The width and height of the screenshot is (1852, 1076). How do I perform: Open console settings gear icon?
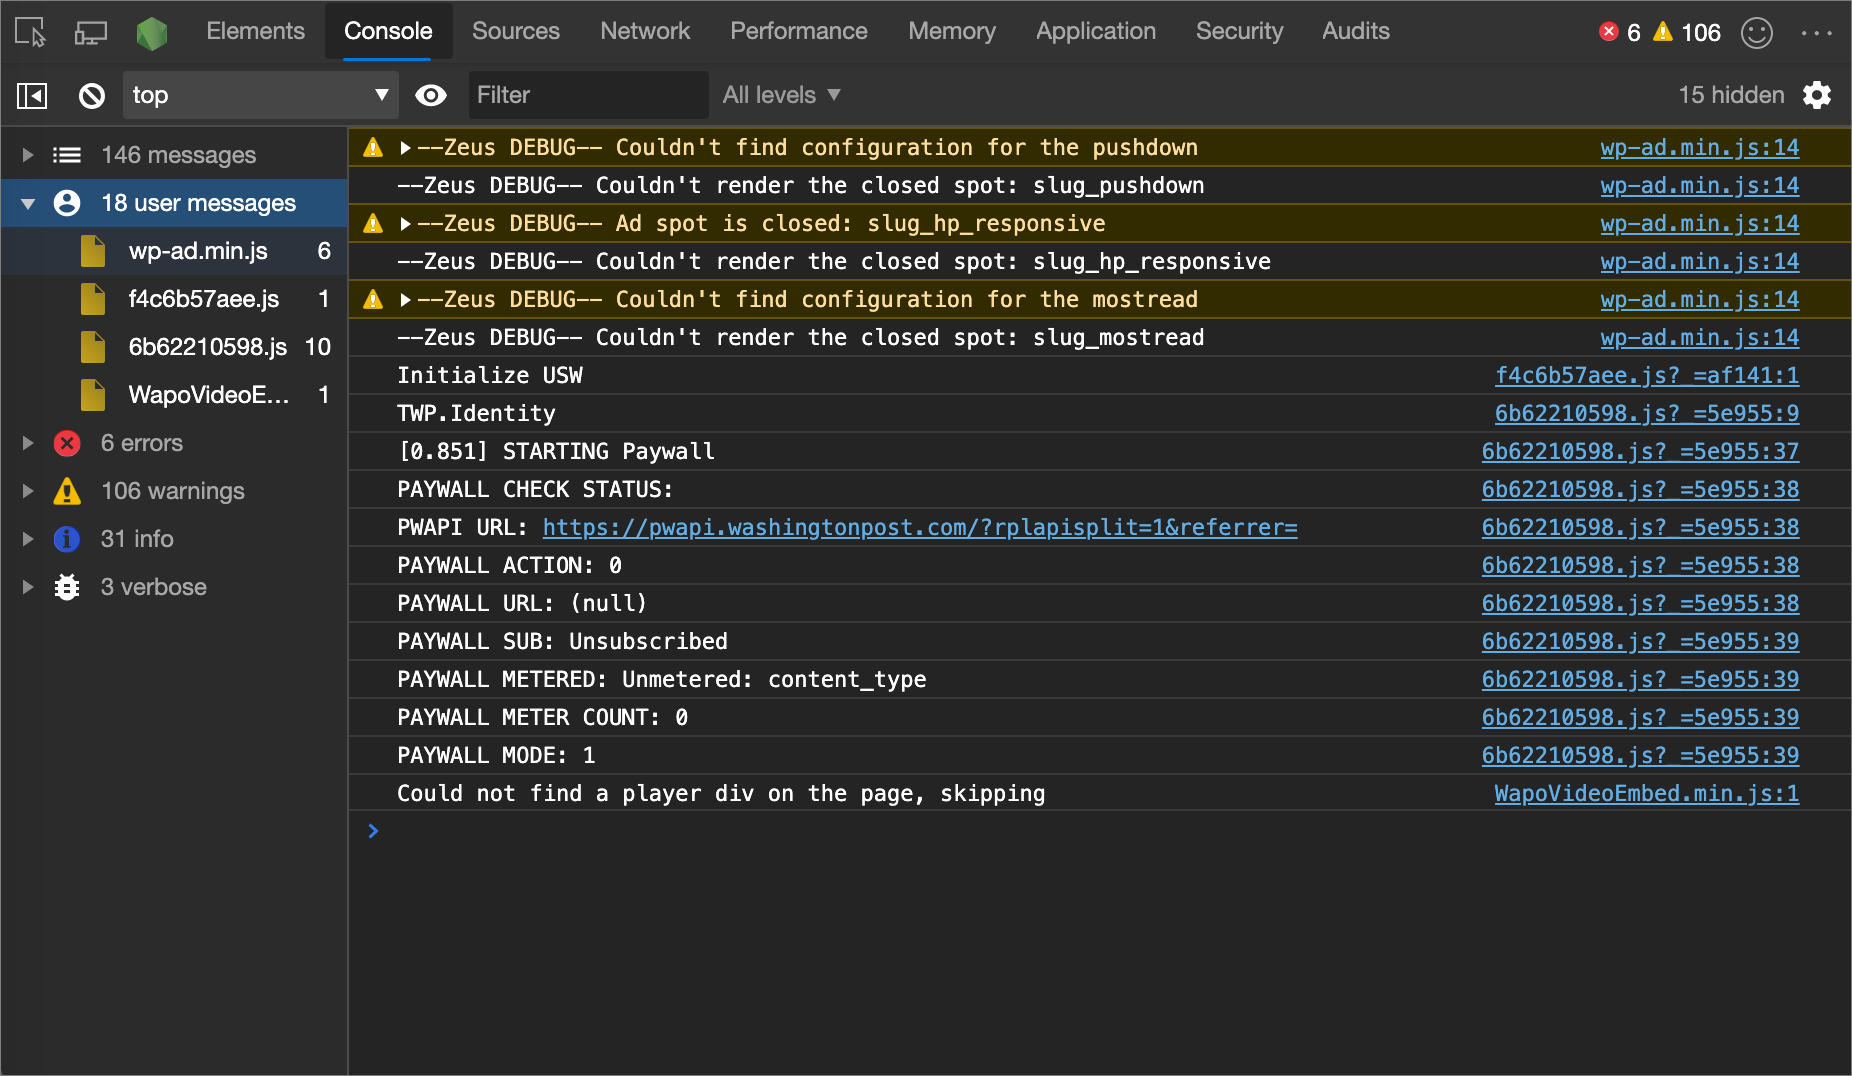tap(1817, 95)
